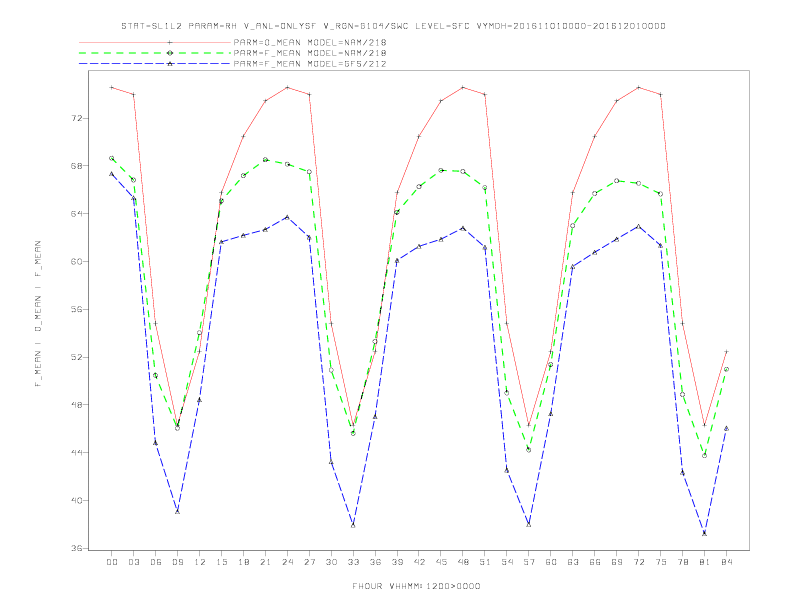Click x-axis tick label 27
Image resolution: width=792 pixels, height=612 pixels.
[309, 562]
